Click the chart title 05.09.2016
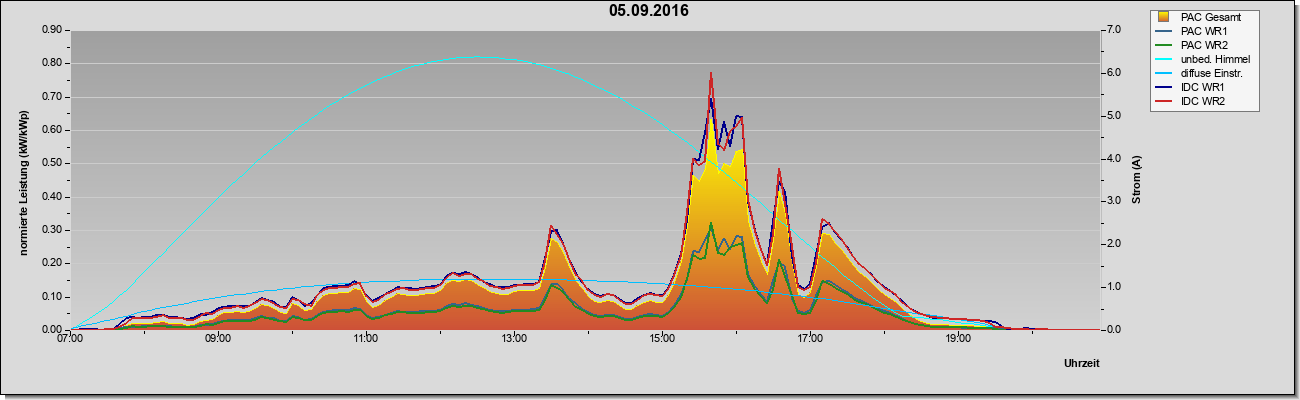This screenshot has width=1300, height=400. [649, 11]
